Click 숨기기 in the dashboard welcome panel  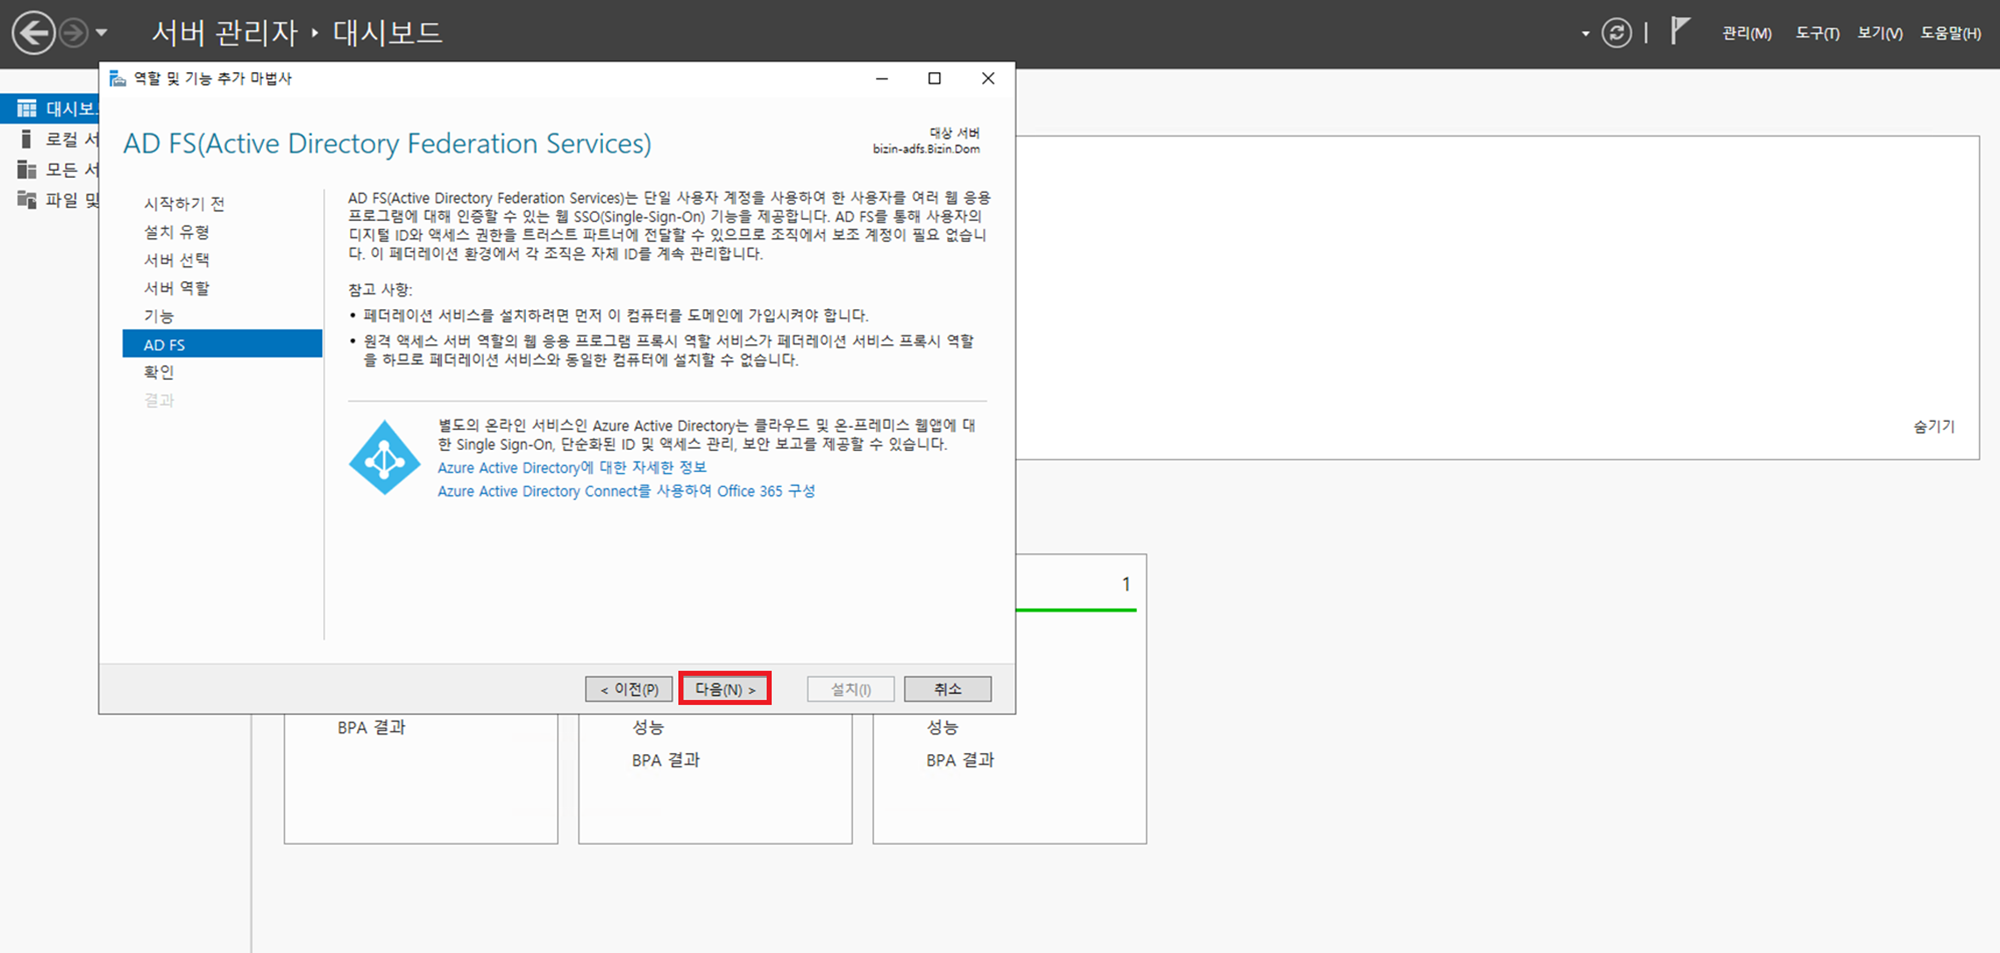click(1934, 426)
